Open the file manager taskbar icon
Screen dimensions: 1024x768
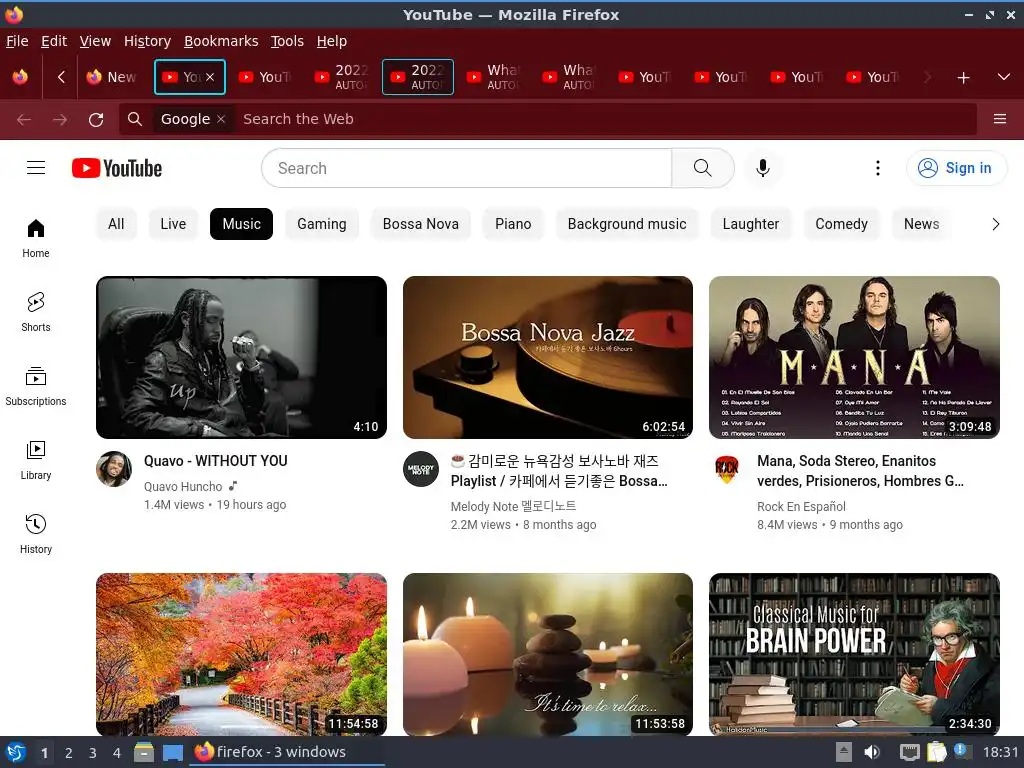[144, 752]
